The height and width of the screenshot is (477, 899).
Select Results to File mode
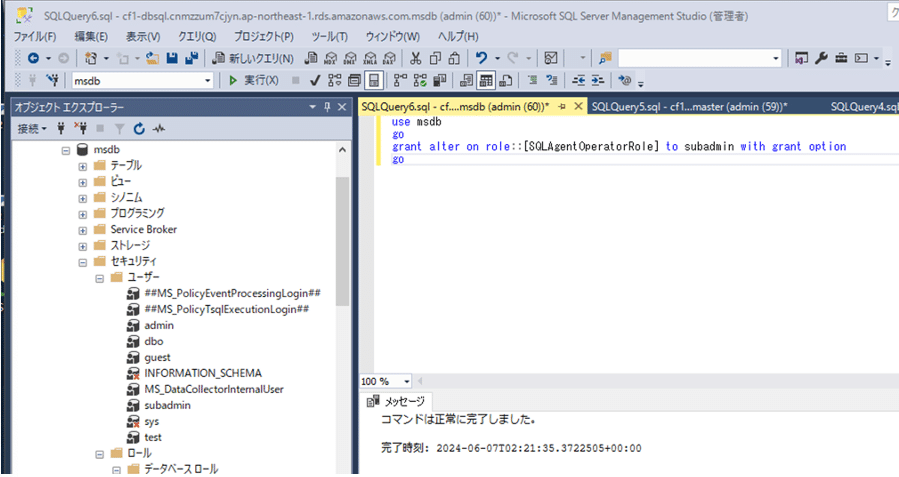point(506,80)
